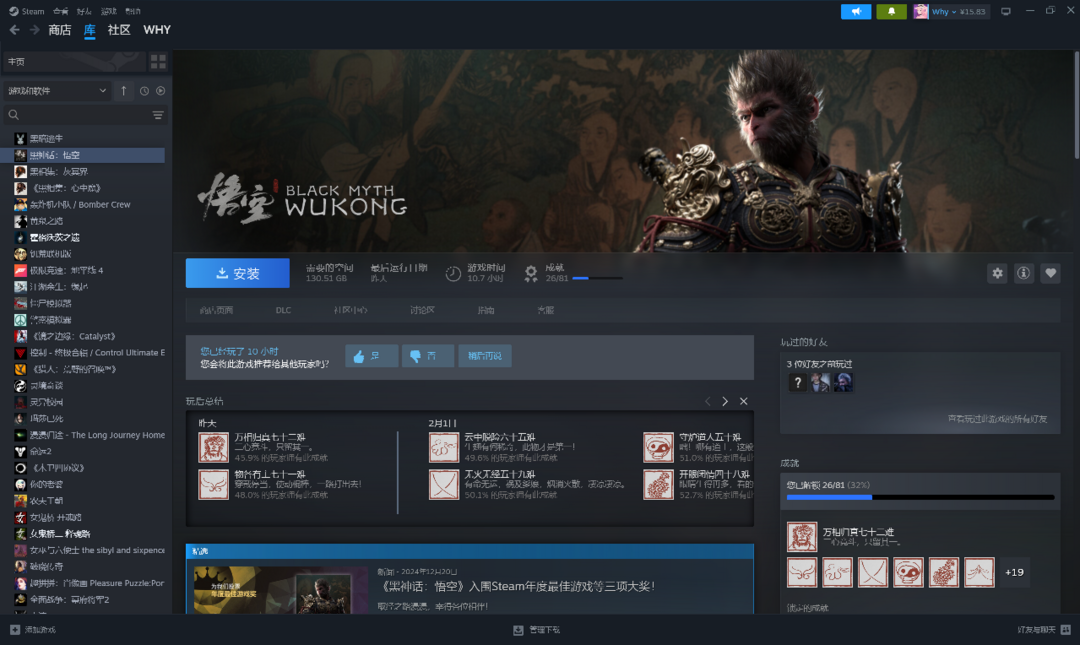Open the 好友 menu in the top bar
This screenshot has width=1080, height=645.
tap(84, 11)
